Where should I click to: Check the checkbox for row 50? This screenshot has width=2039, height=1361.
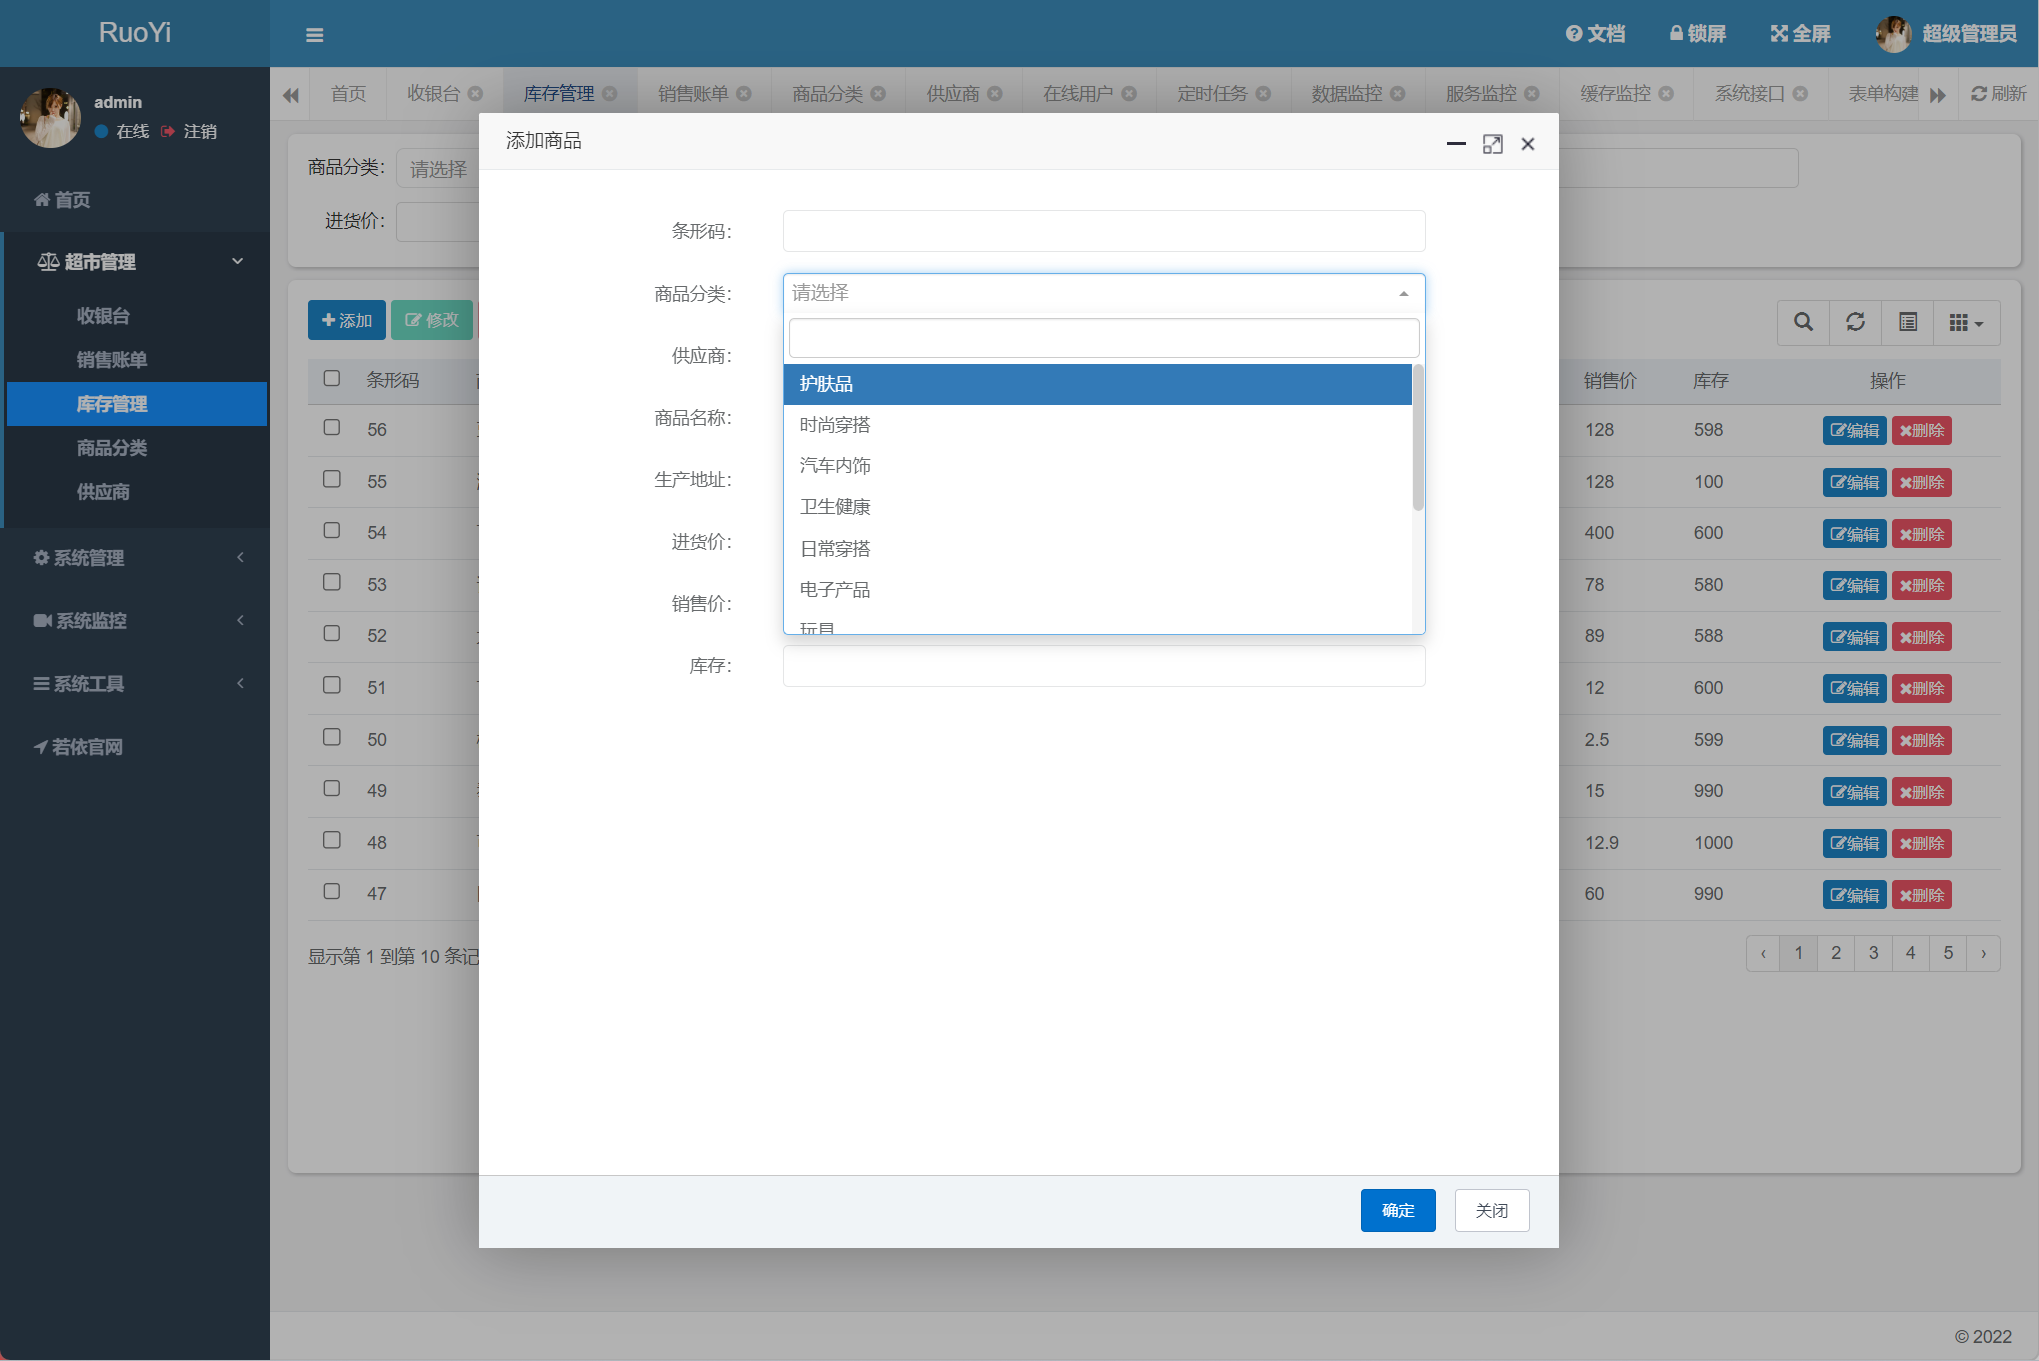point(332,738)
